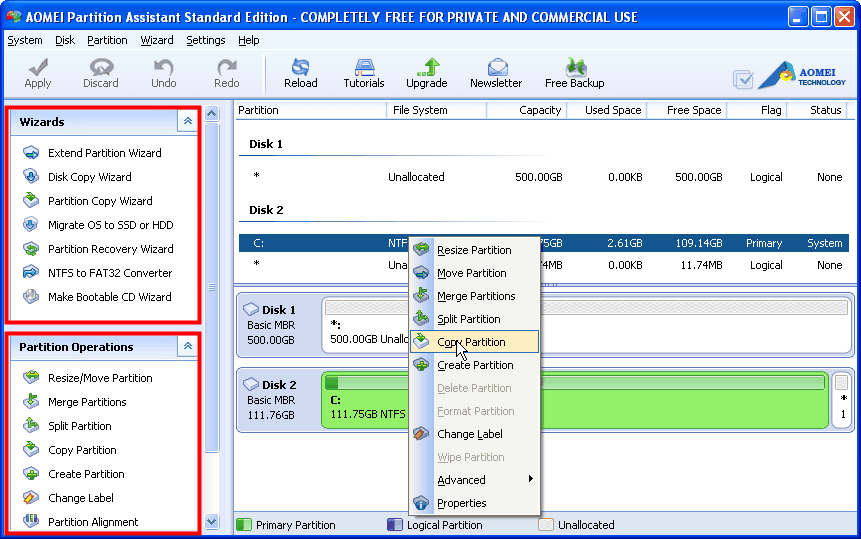Viewport: 861px width, 539px height.
Task: Choose Change Label from context menu
Action: pos(474,434)
